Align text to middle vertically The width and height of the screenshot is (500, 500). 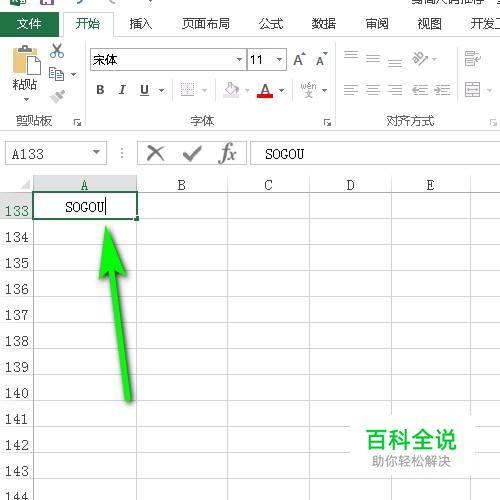pos(373,59)
